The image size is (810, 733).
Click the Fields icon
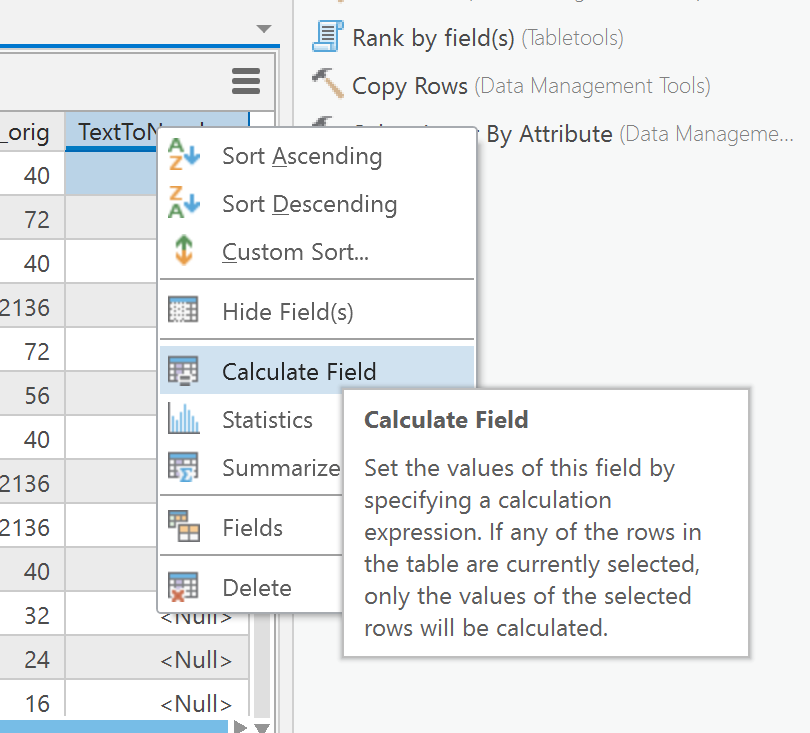coord(184,525)
